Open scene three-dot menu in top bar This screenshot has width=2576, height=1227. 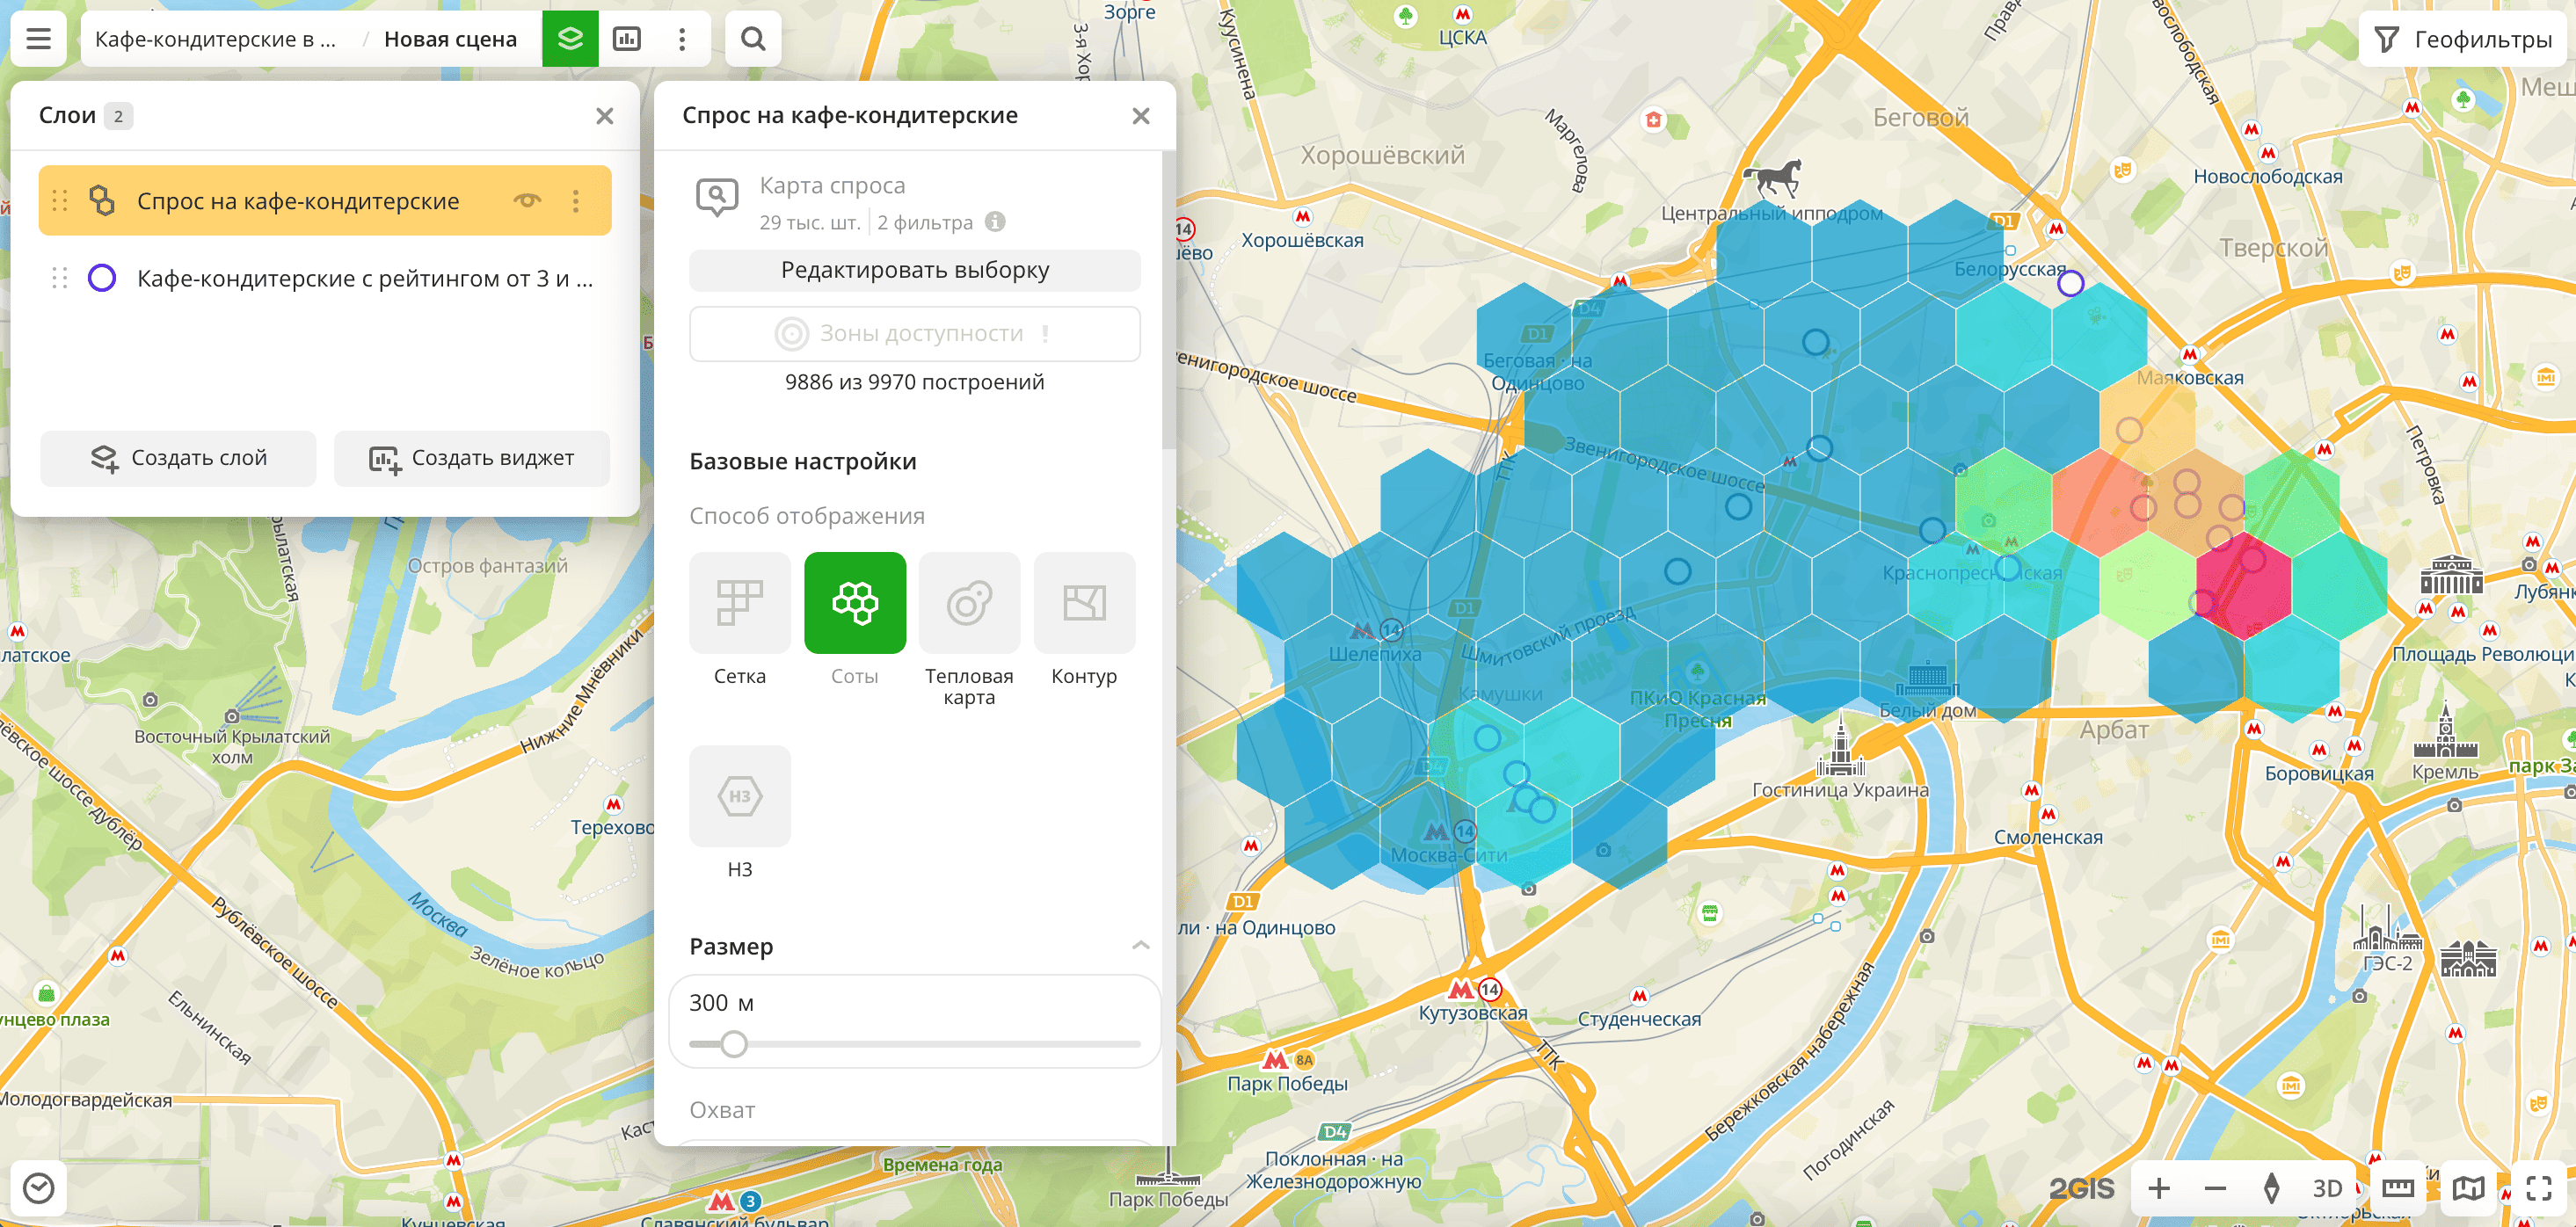pyautogui.click(x=682, y=39)
